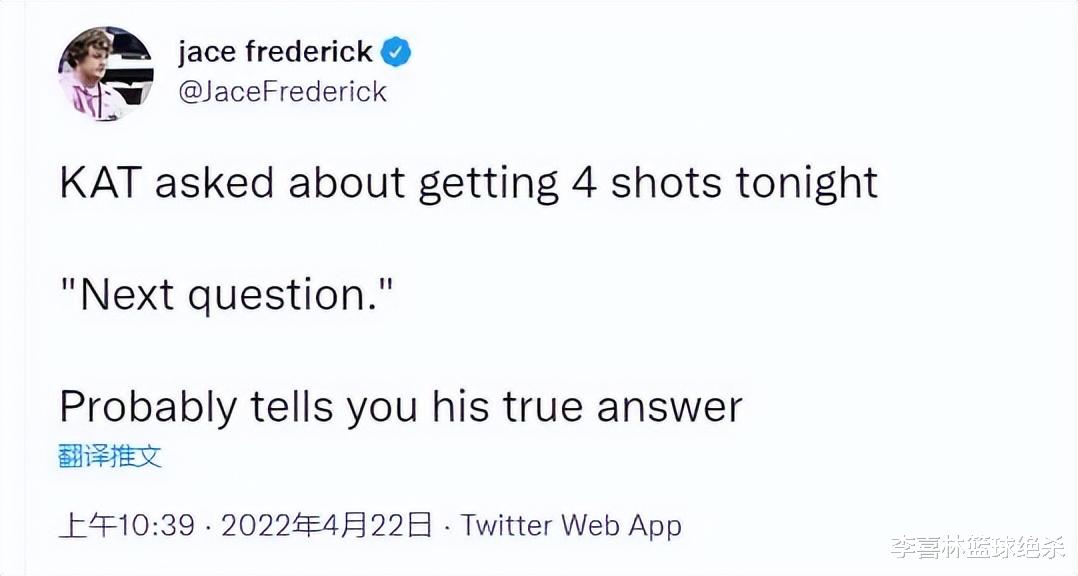The width and height of the screenshot is (1078, 576).
Task: Click the "Probably tells you his true answer" line
Action: 401,407
